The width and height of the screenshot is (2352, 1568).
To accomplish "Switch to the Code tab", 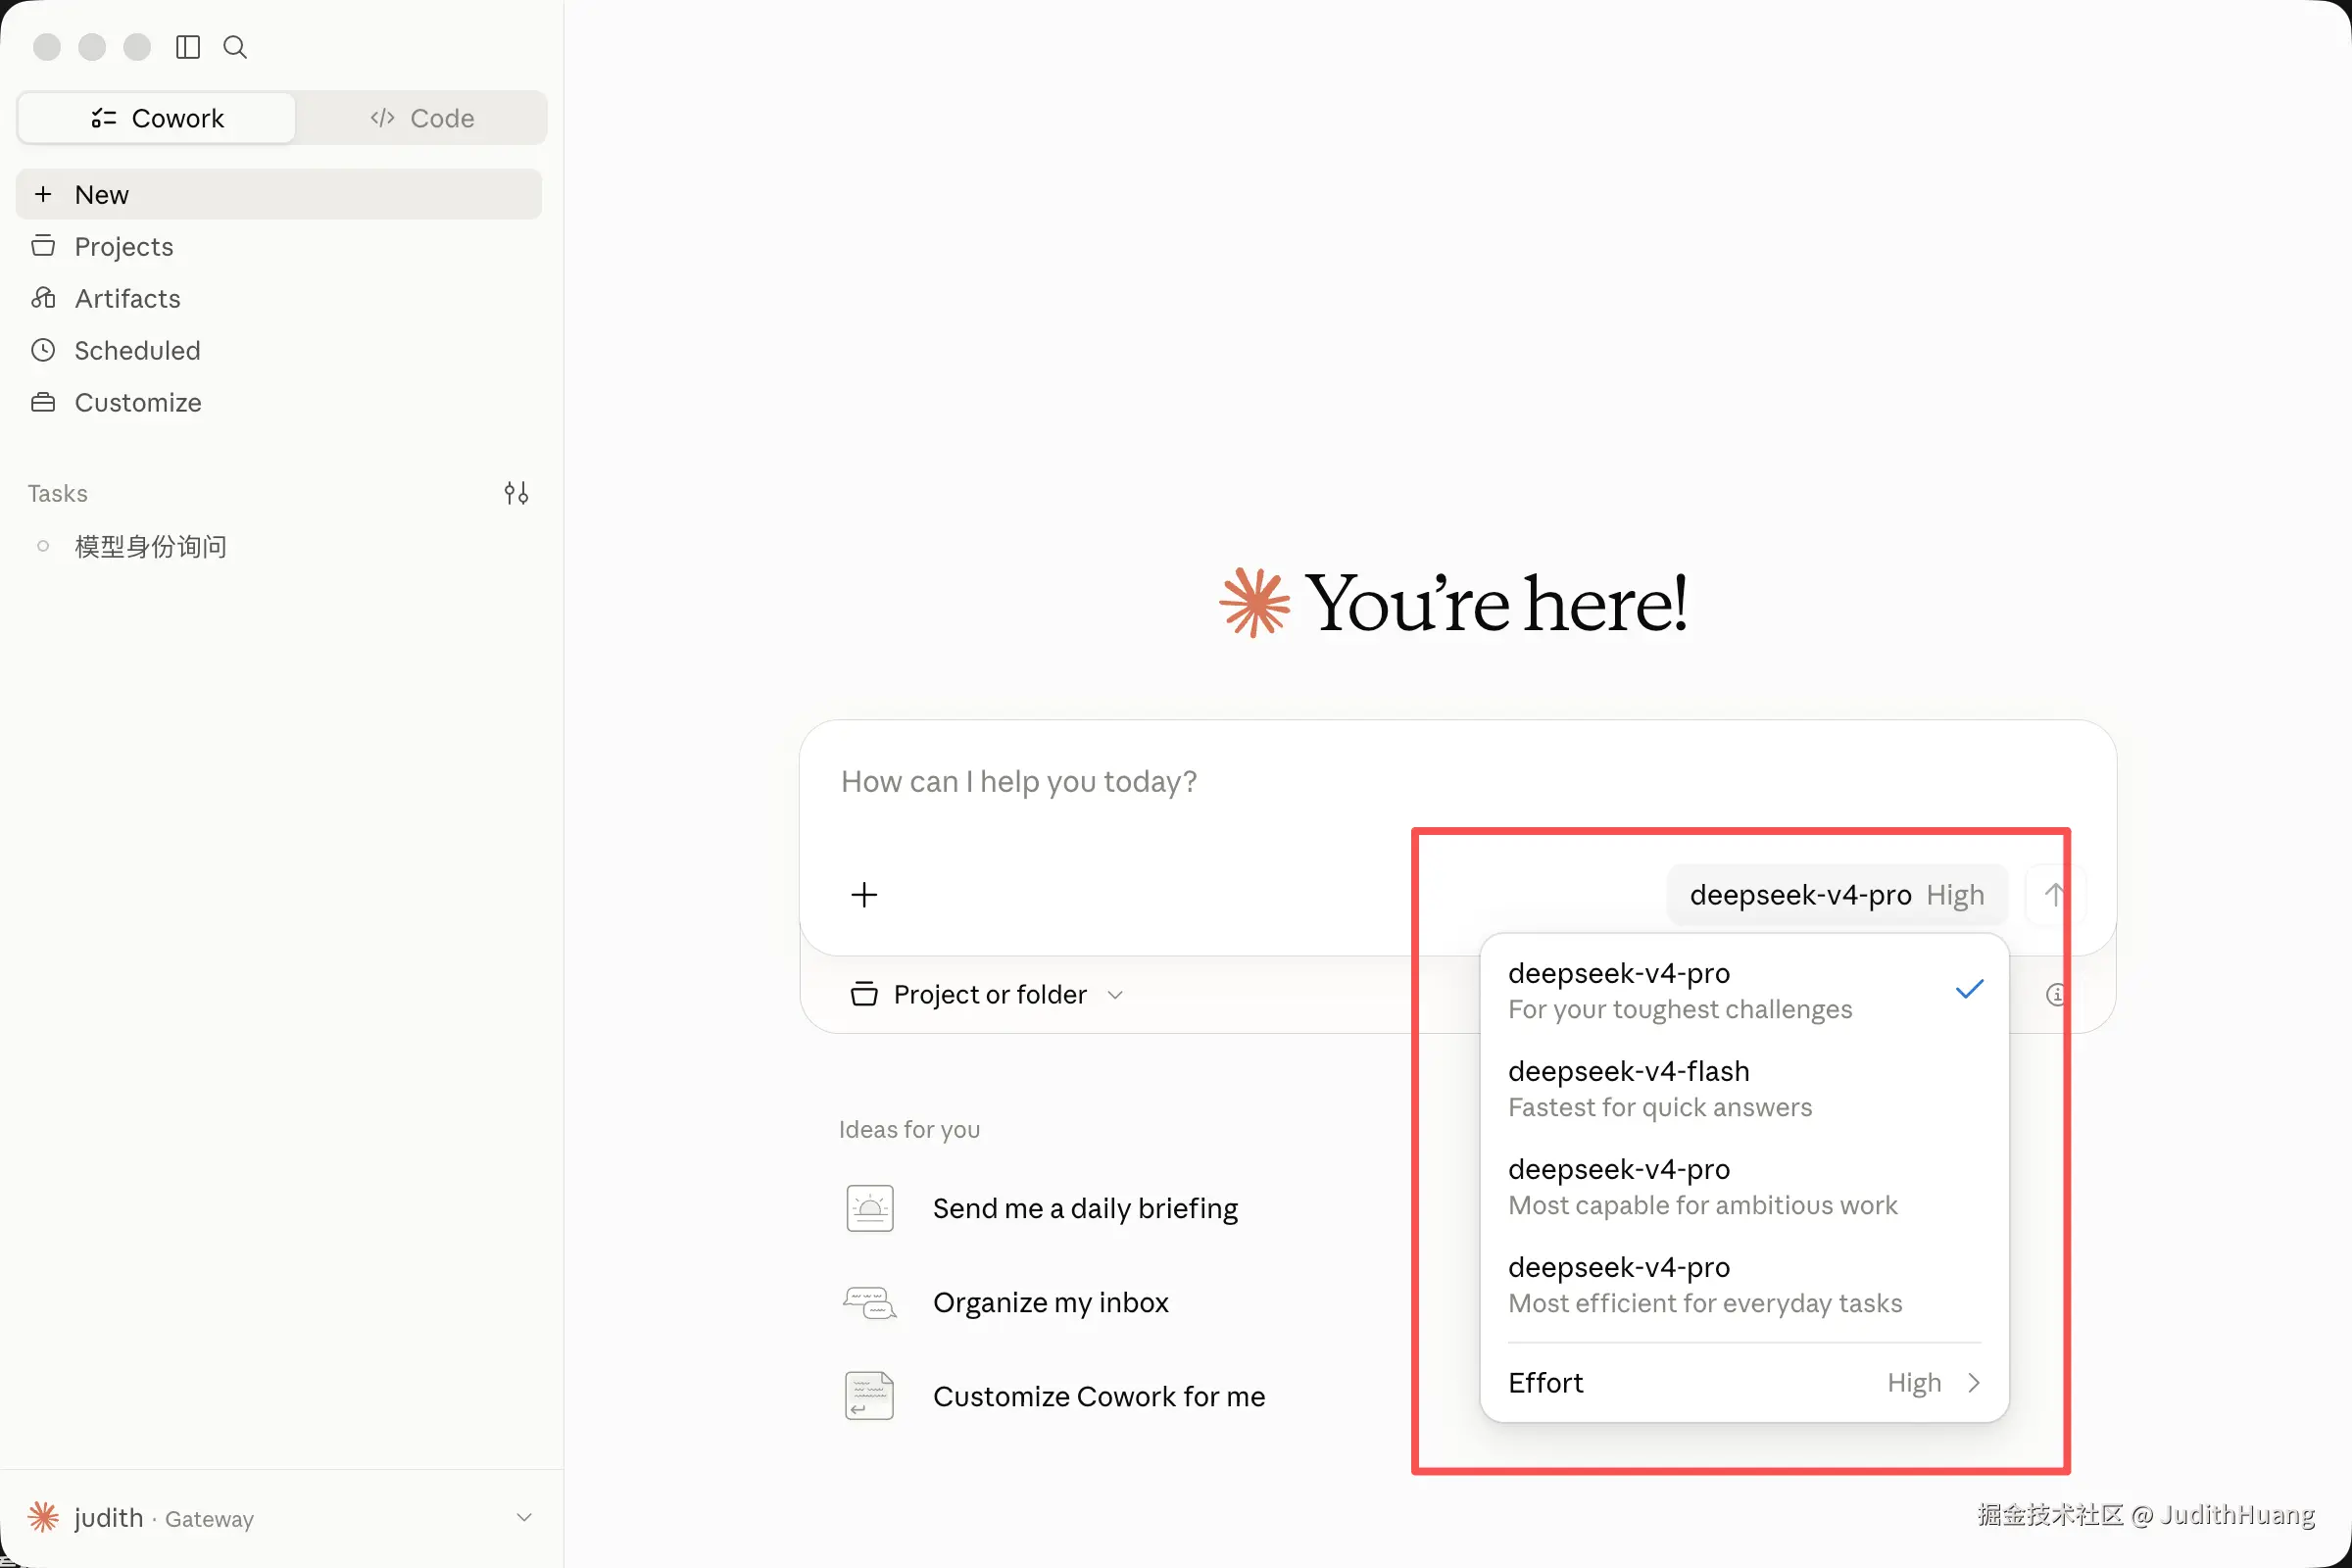I will 422,118.
